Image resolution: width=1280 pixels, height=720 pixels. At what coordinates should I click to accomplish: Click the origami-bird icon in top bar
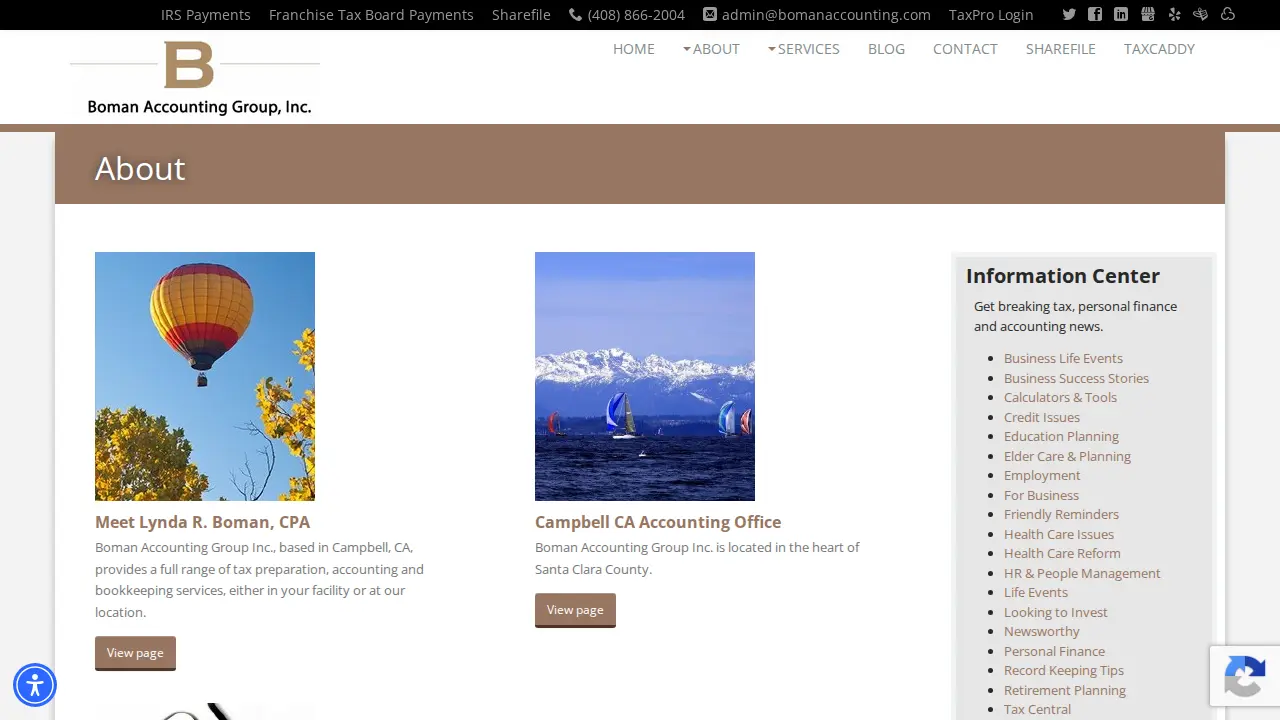(x=1201, y=15)
